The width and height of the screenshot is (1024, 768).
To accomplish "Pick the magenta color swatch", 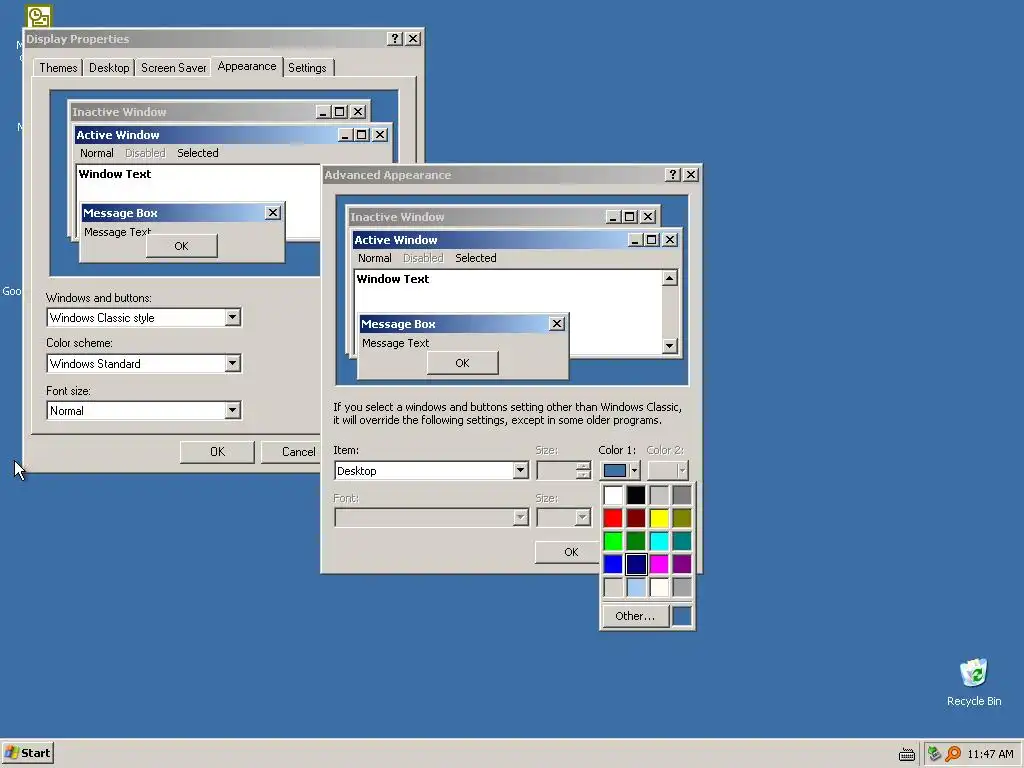I will click(659, 564).
